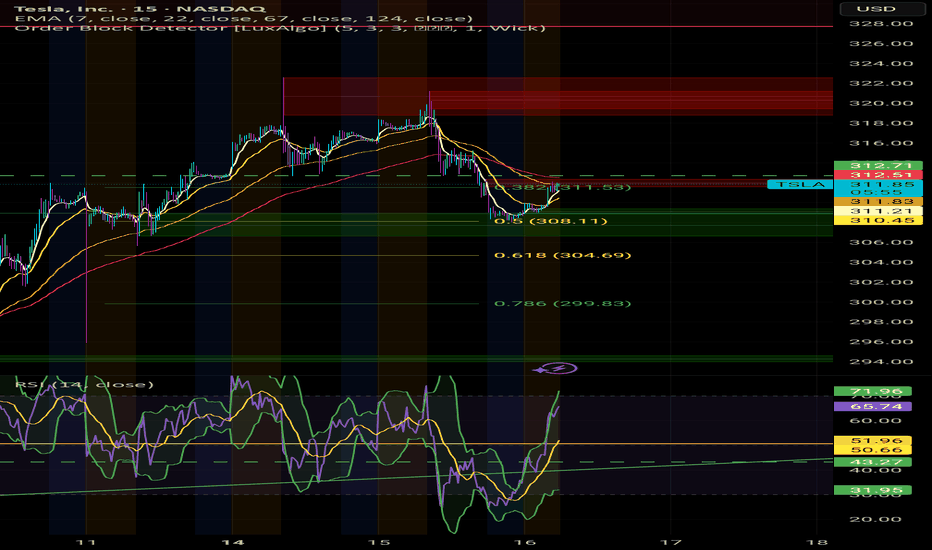Click the green 71.96 RSI value label

[873, 391]
